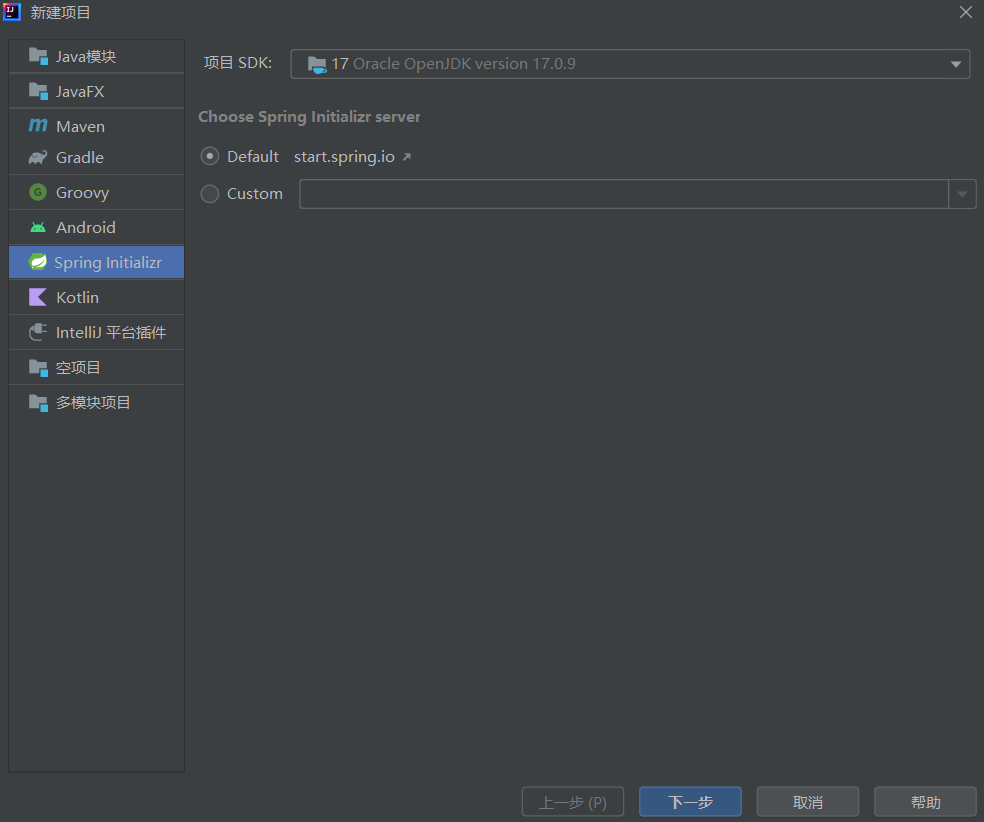Select IntelliJ 平台插件 project type

tap(97, 332)
